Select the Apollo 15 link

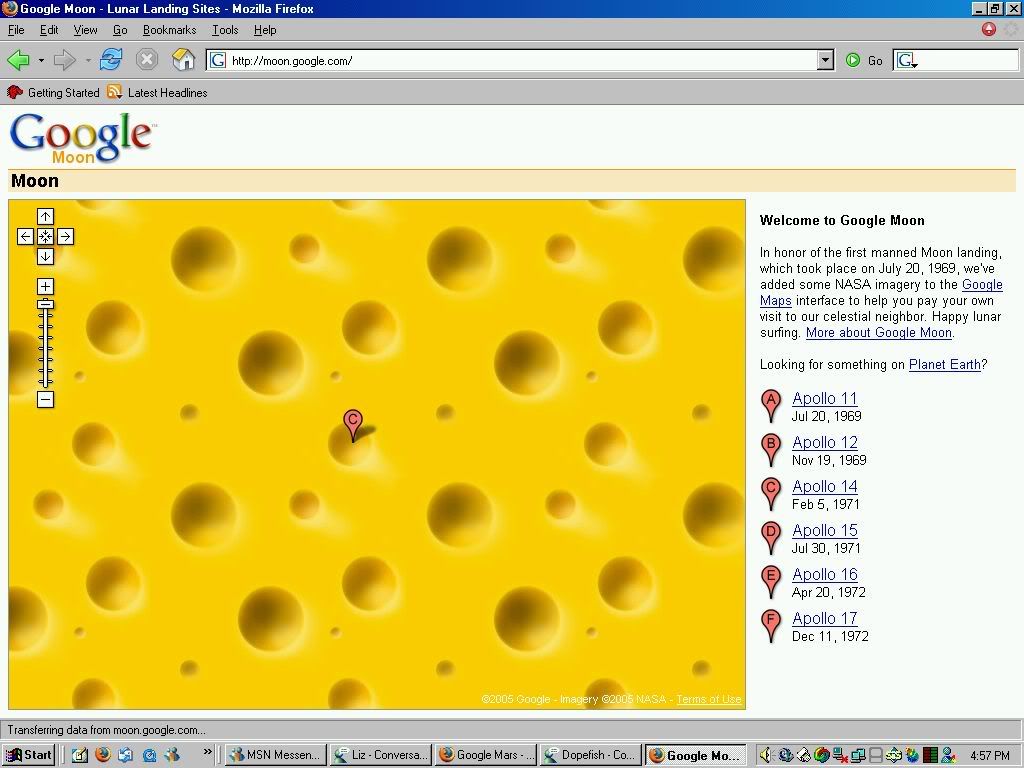click(825, 530)
